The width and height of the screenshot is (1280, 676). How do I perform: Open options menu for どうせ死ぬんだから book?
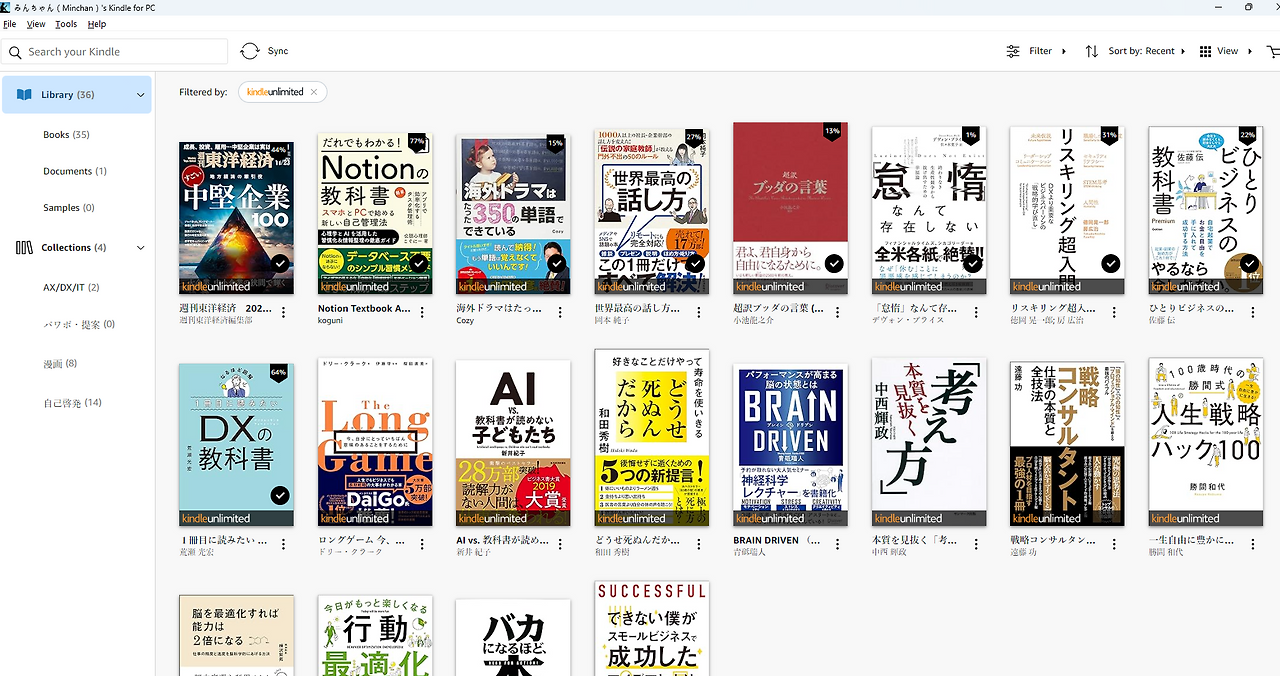coord(699,545)
